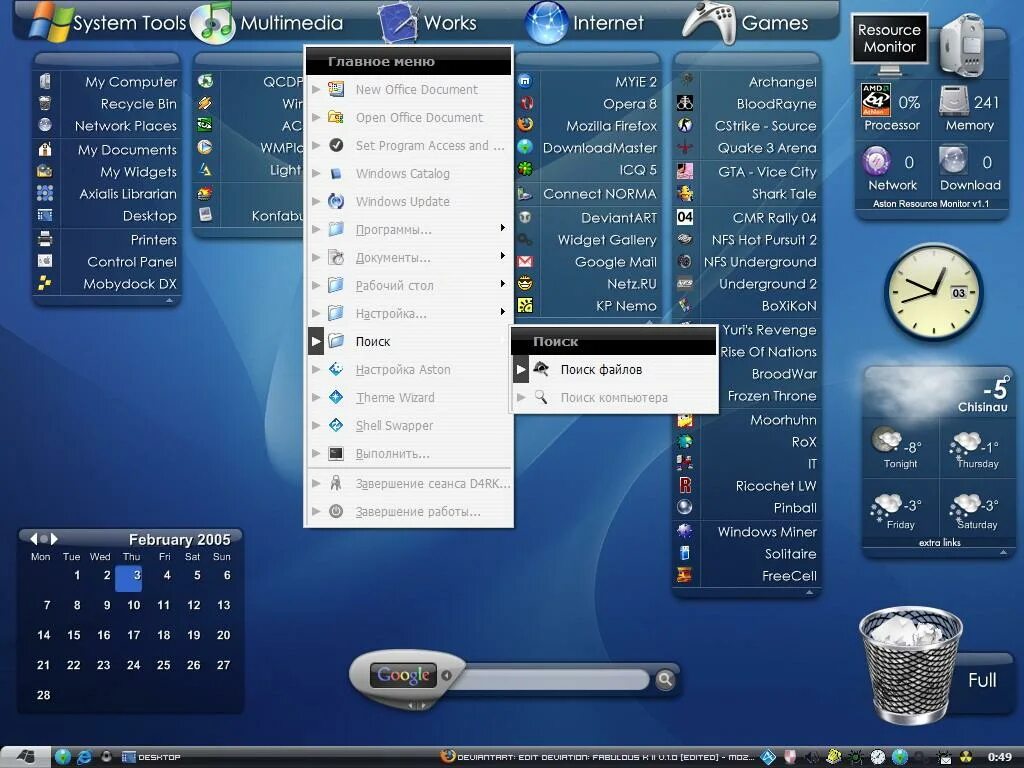Collapse the weather widget with bottom arrow

(1003, 552)
